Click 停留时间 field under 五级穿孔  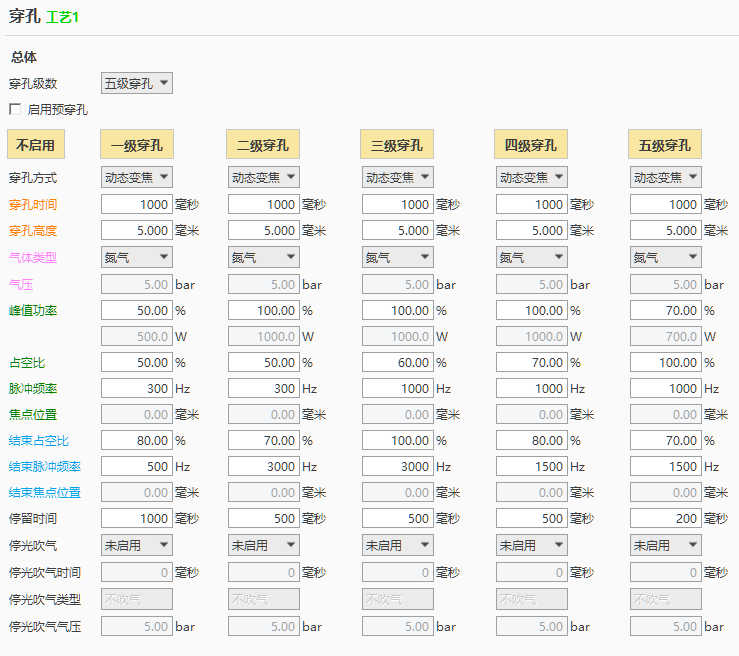[x=665, y=518]
